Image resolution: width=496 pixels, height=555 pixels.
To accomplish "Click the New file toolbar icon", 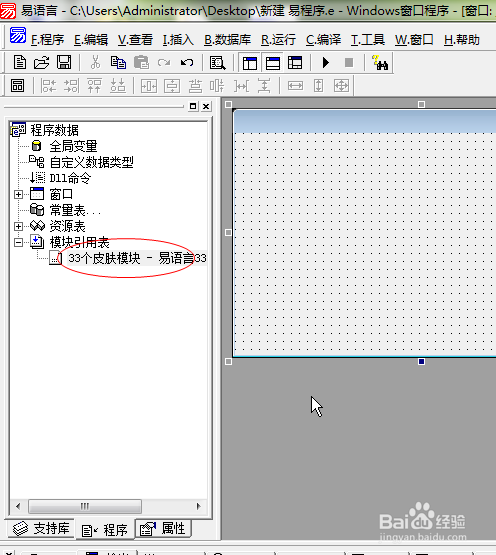I will (20, 63).
